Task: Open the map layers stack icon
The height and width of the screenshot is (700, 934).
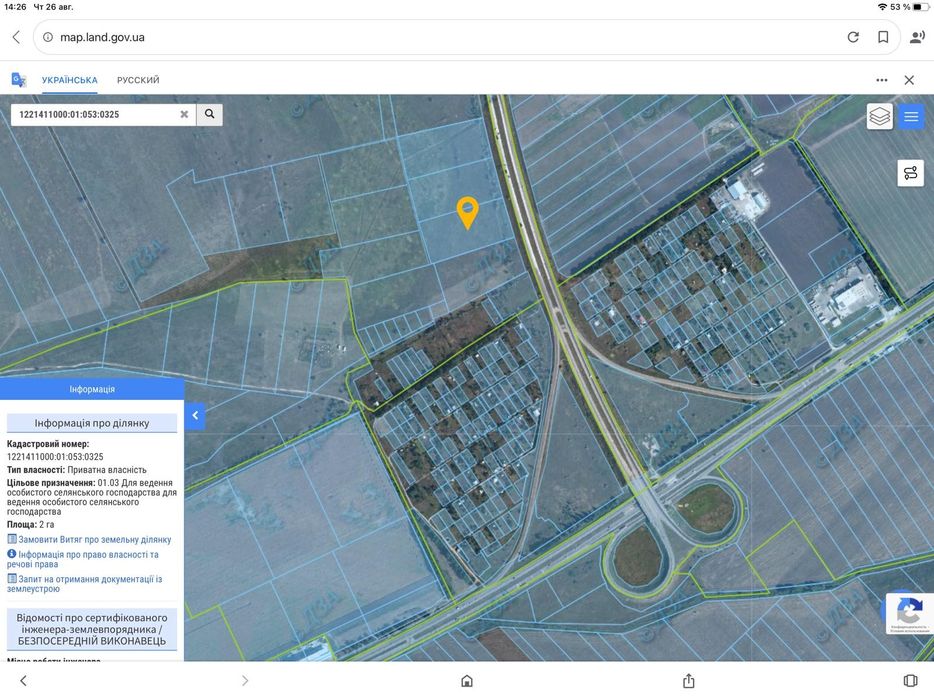Action: [880, 116]
